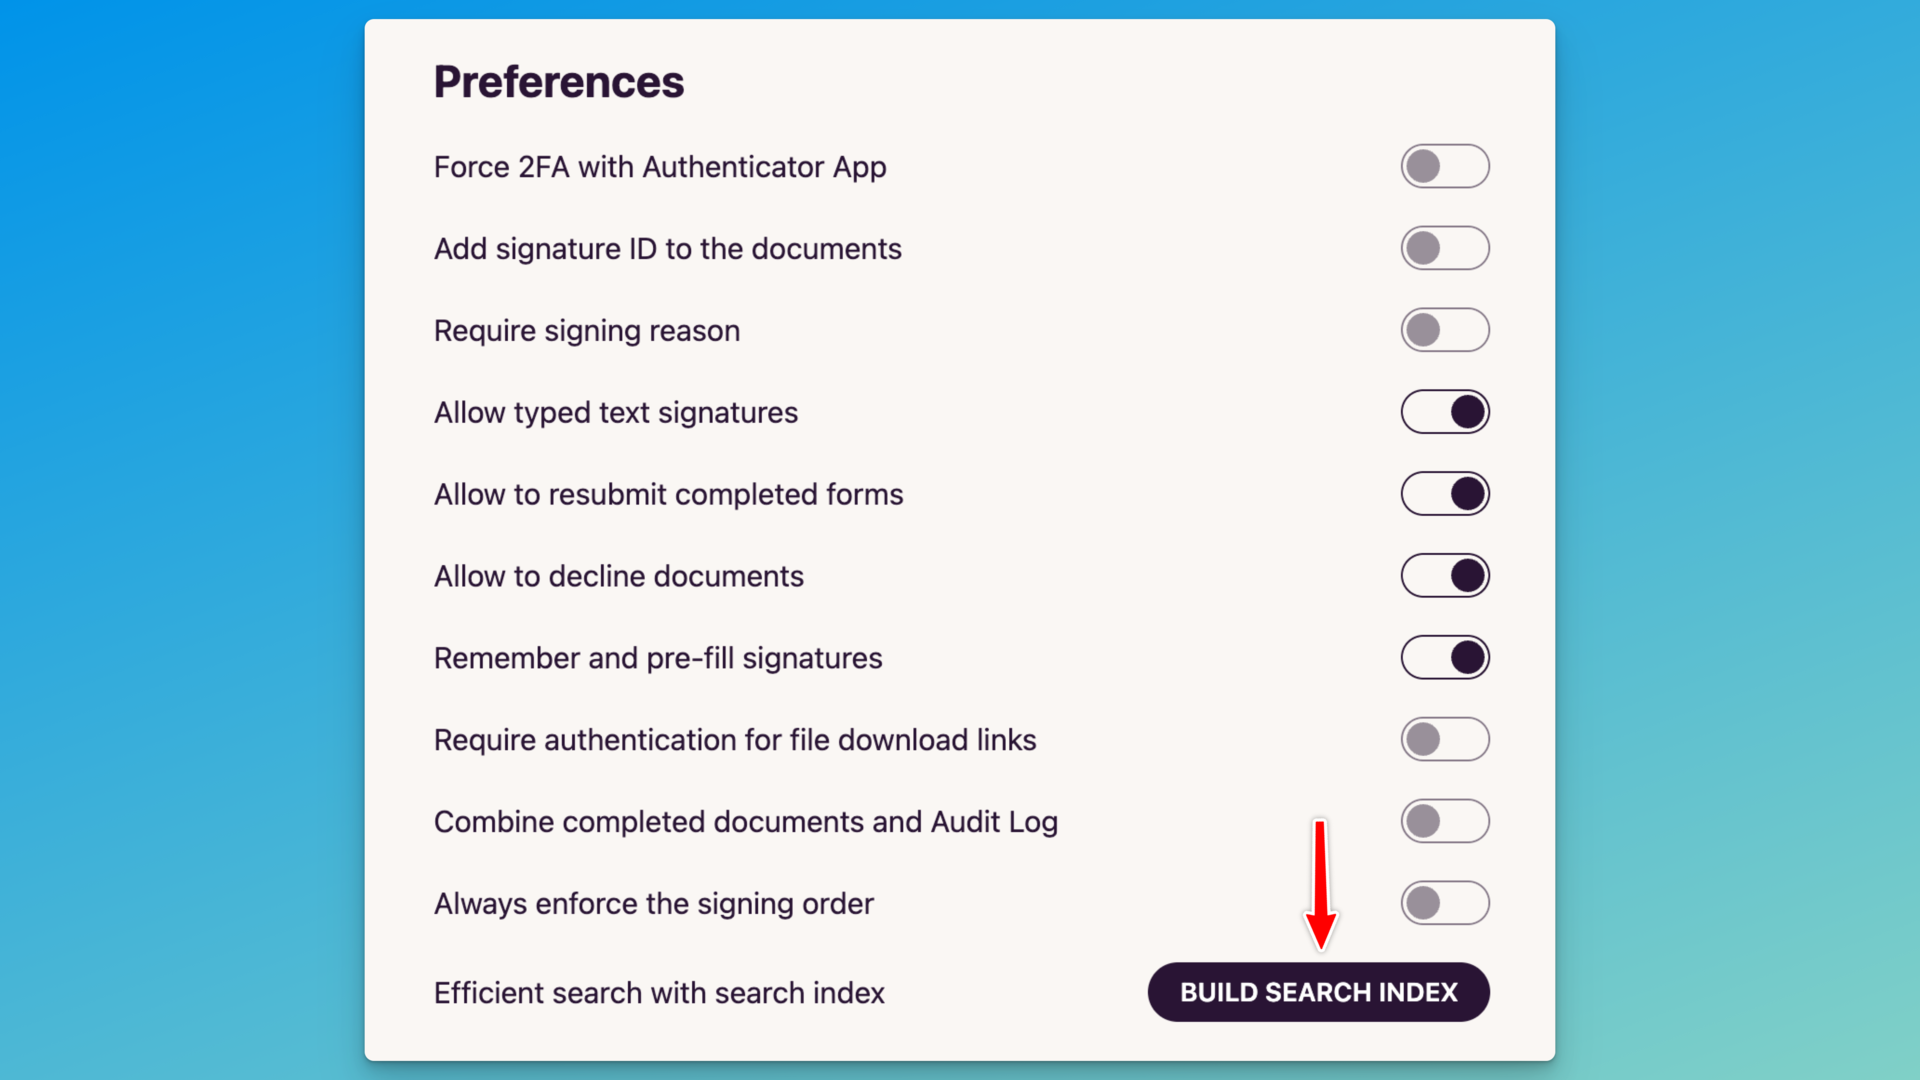
Task: Click the Allow to decline documents label
Action: click(618, 576)
